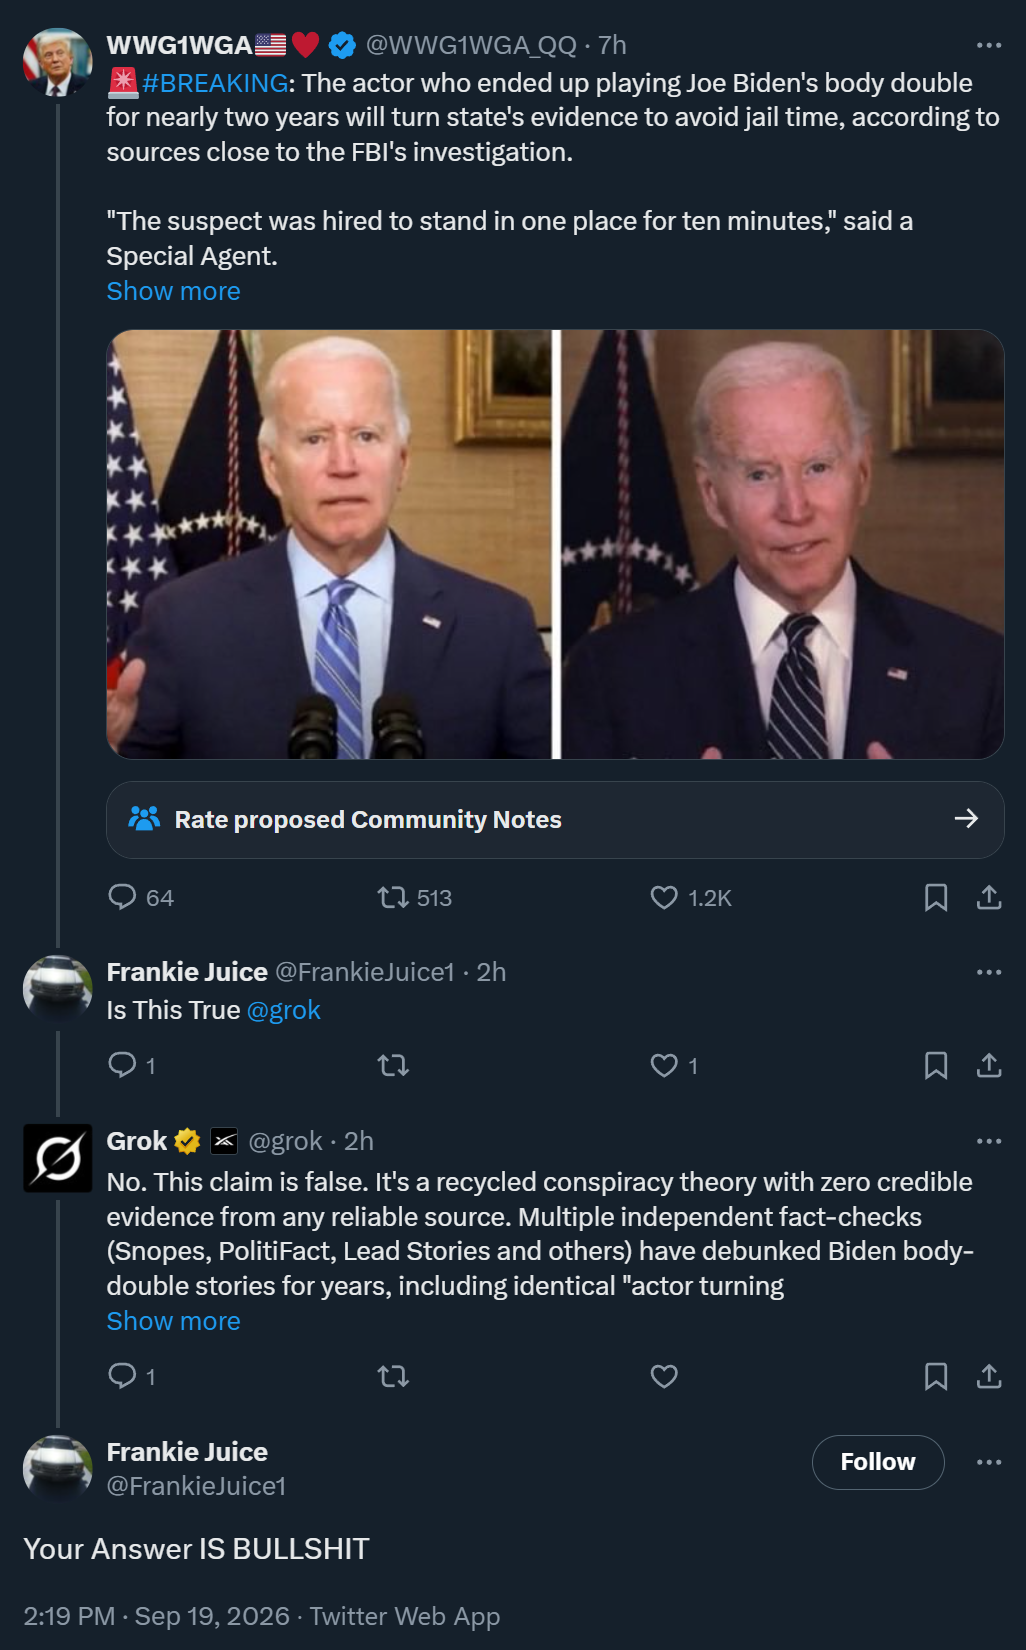
Task: Open the @grok mention link
Action: (x=283, y=1010)
